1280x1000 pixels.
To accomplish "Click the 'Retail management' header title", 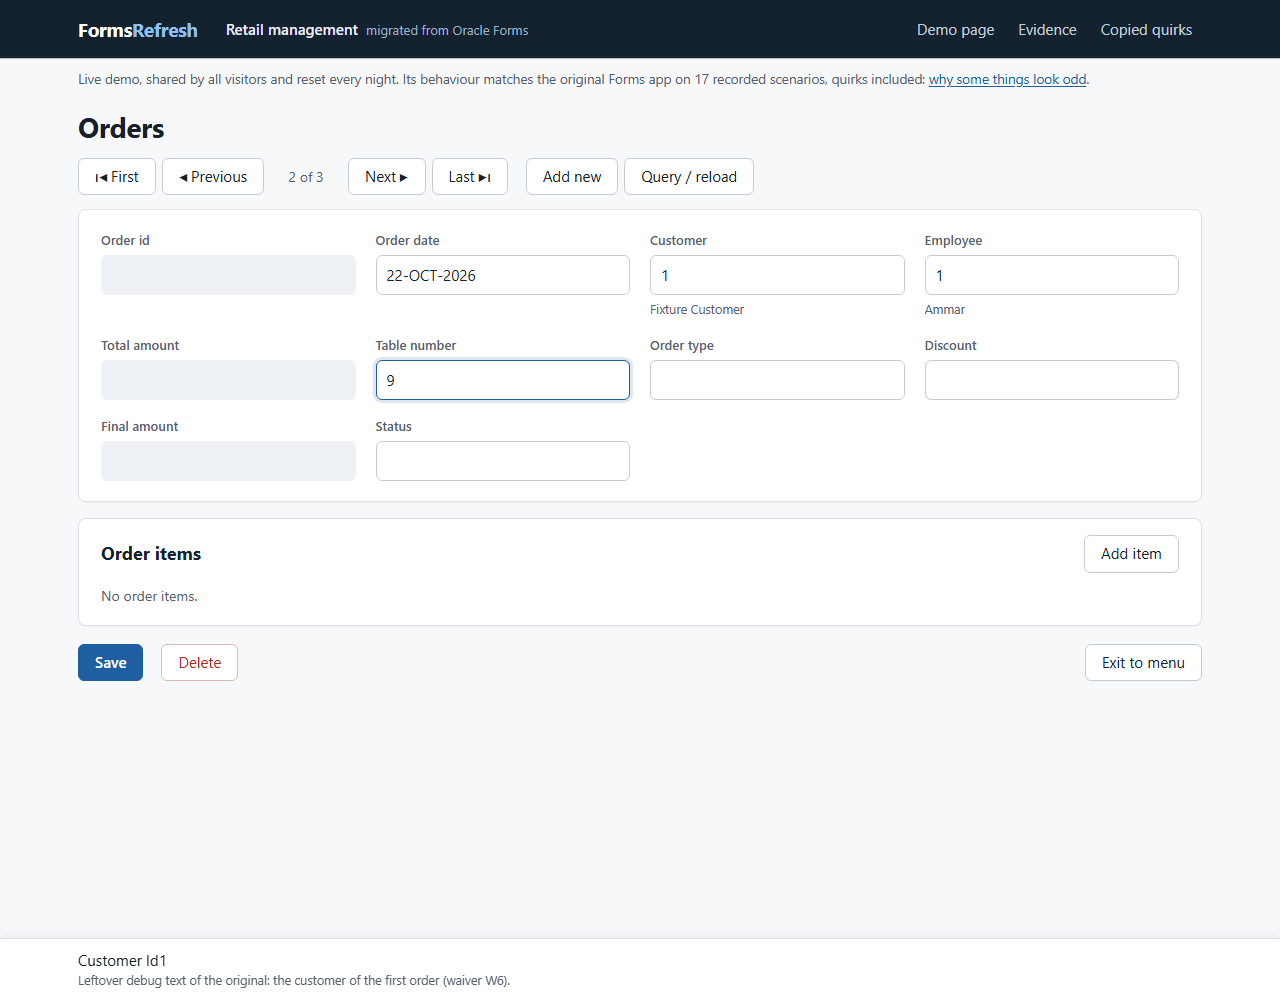I will (292, 30).
